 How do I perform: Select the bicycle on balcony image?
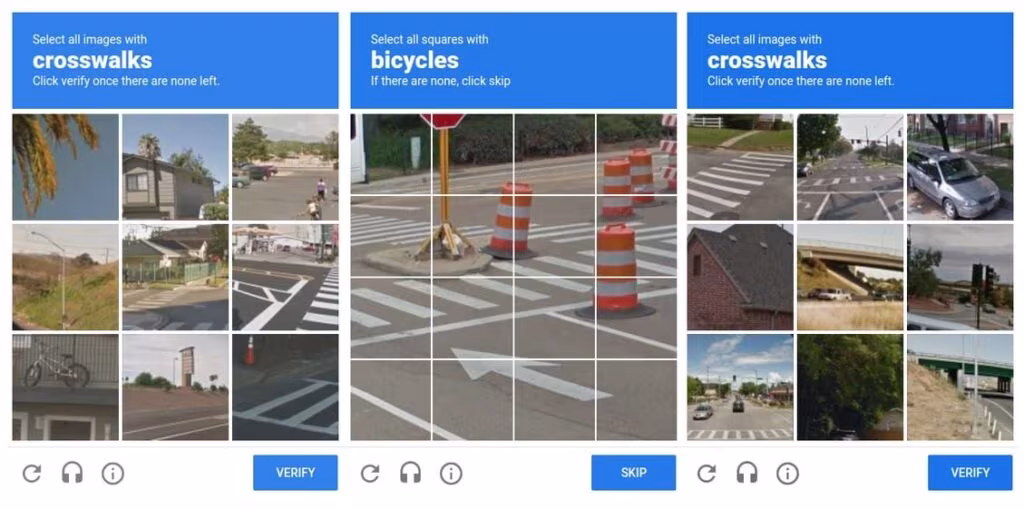tap(65, 387)
